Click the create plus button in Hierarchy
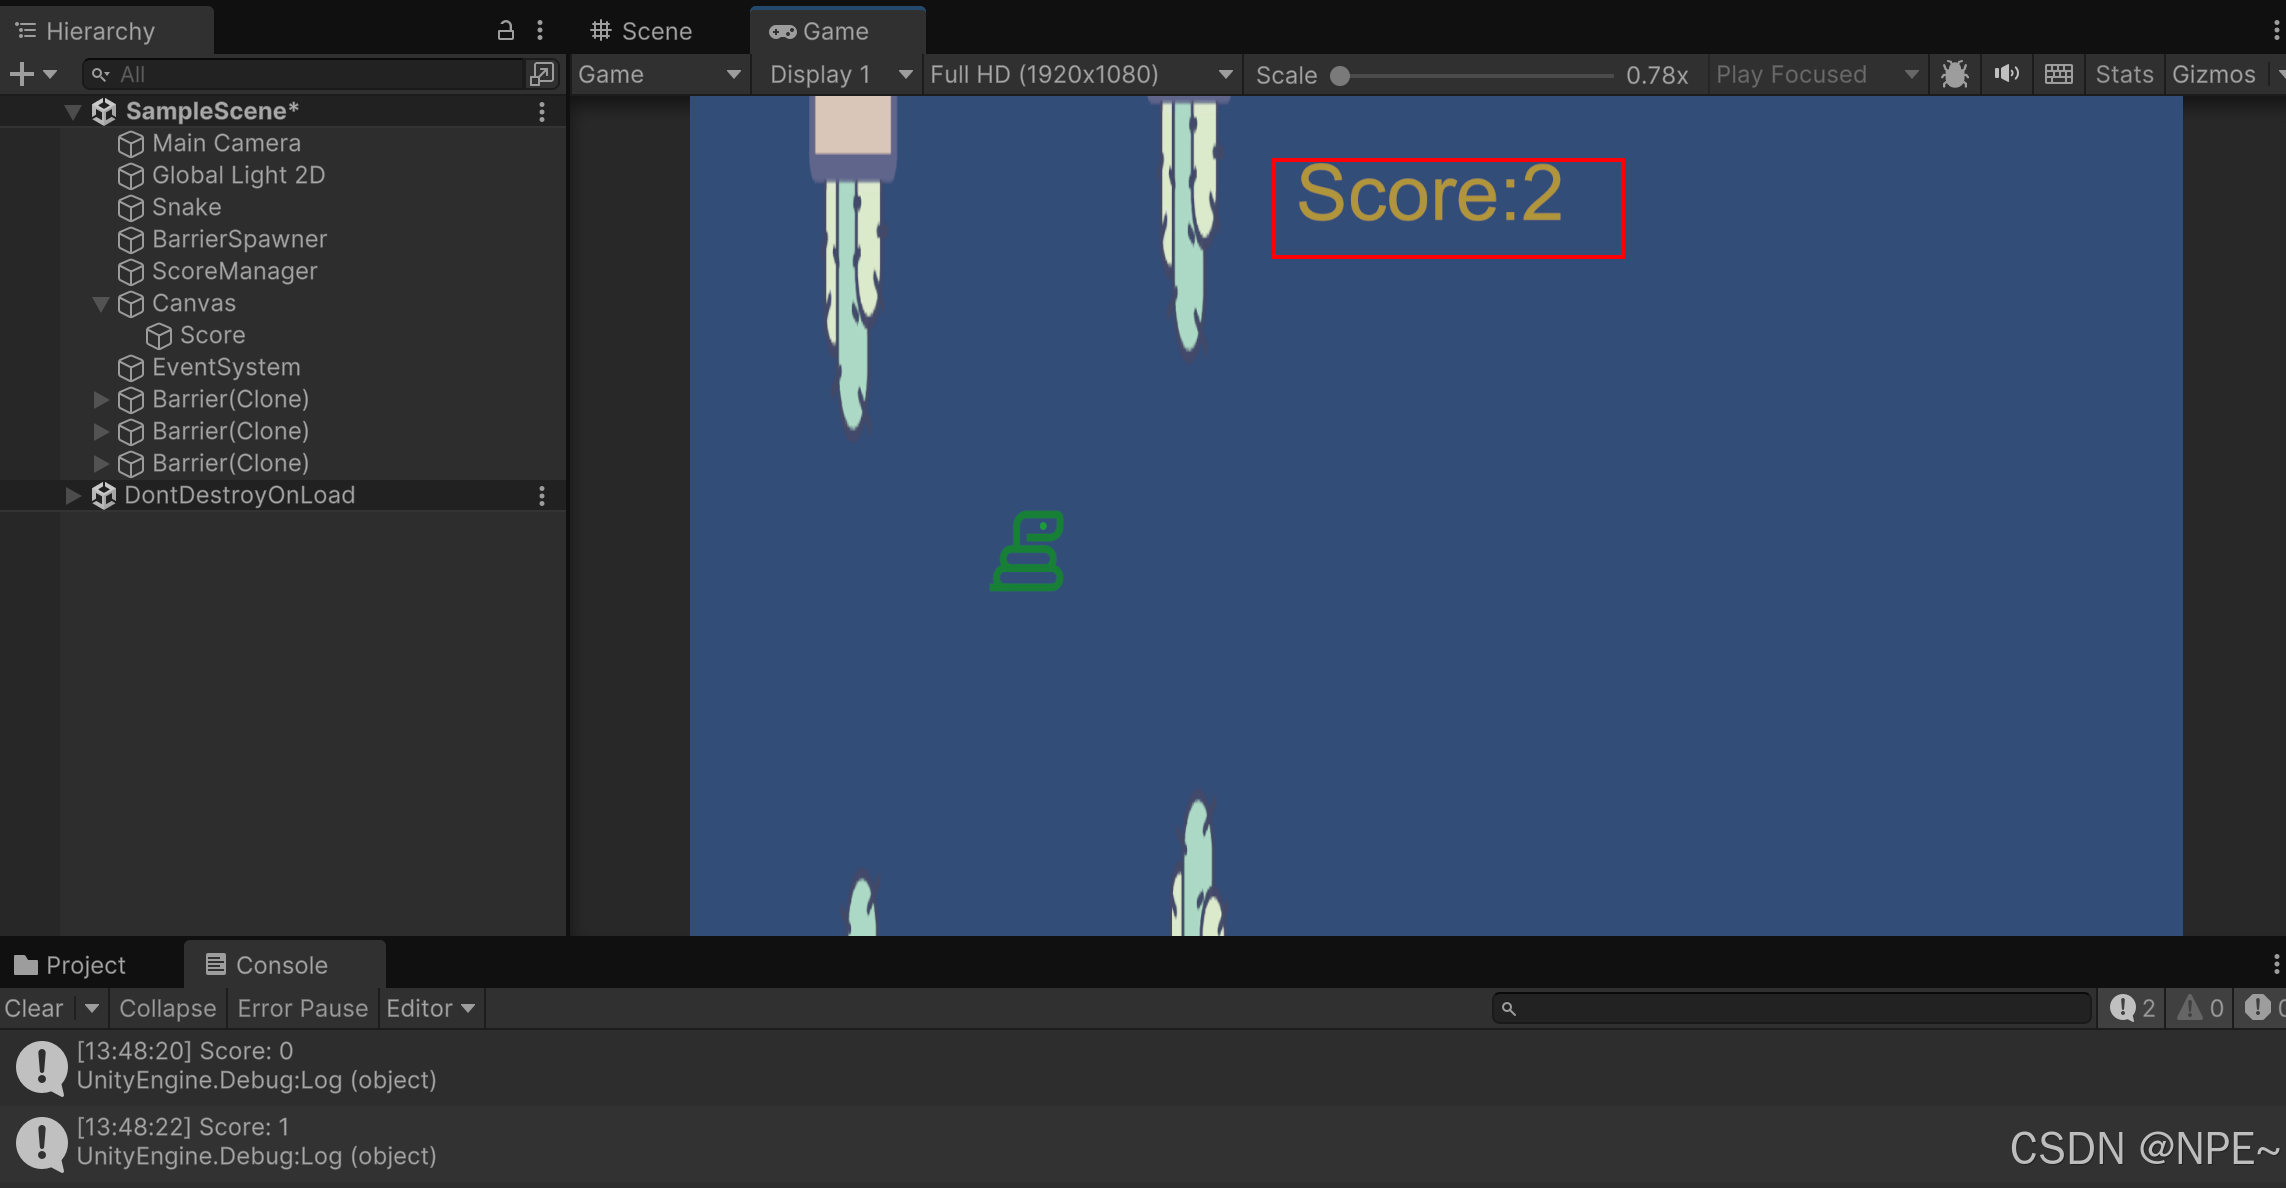Image resolution: width=2286 pixels, height=1188 pixels. [21, 74]
